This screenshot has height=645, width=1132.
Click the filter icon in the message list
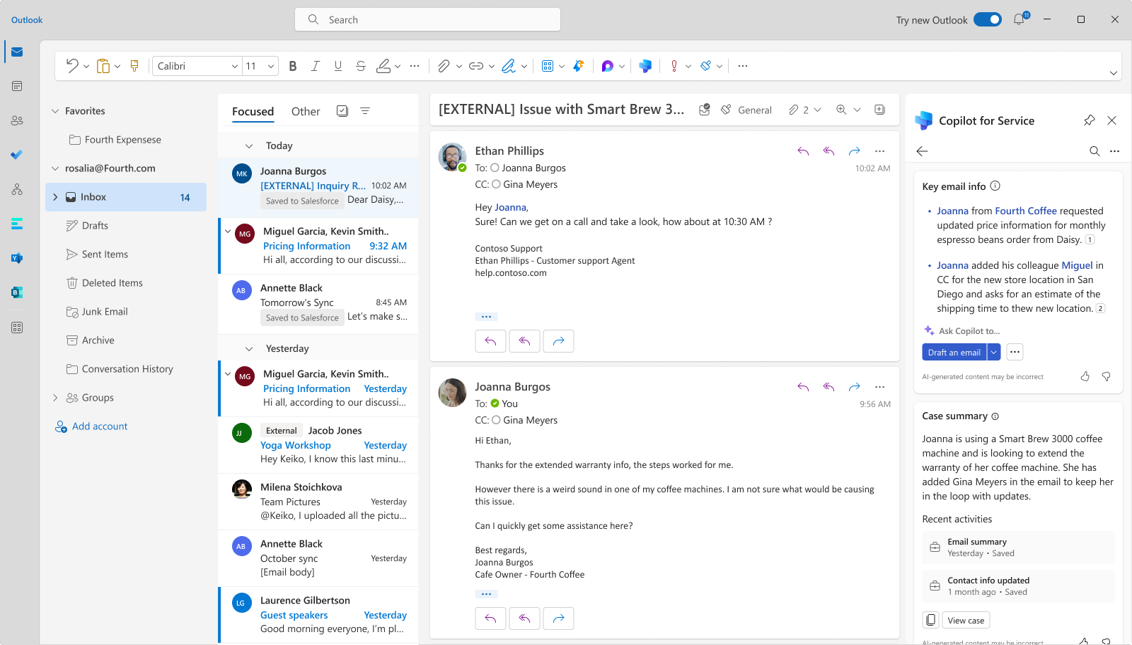click(x=365, y=111)
